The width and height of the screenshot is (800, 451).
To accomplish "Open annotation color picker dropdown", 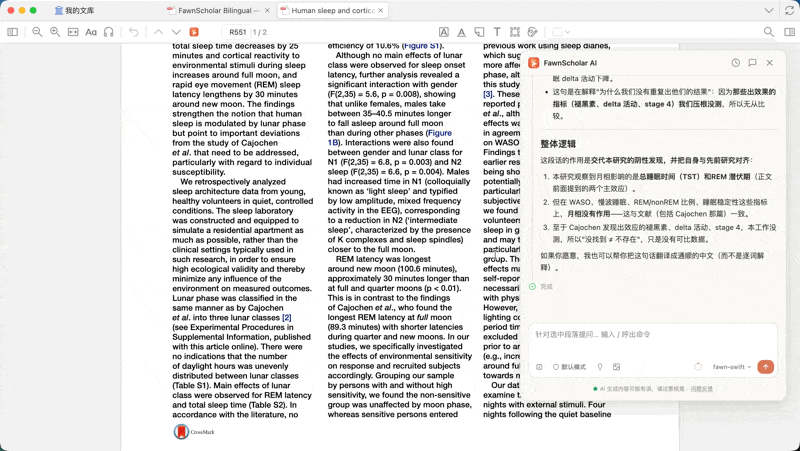I will [x=561, y=32].
